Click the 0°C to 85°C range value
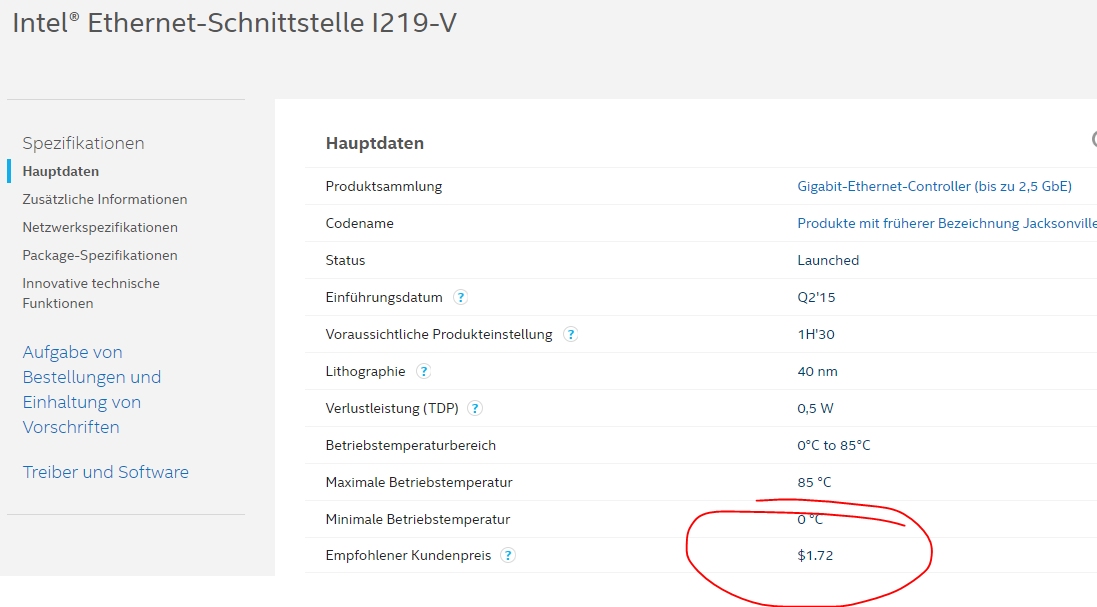 click(x=834, y=445)
